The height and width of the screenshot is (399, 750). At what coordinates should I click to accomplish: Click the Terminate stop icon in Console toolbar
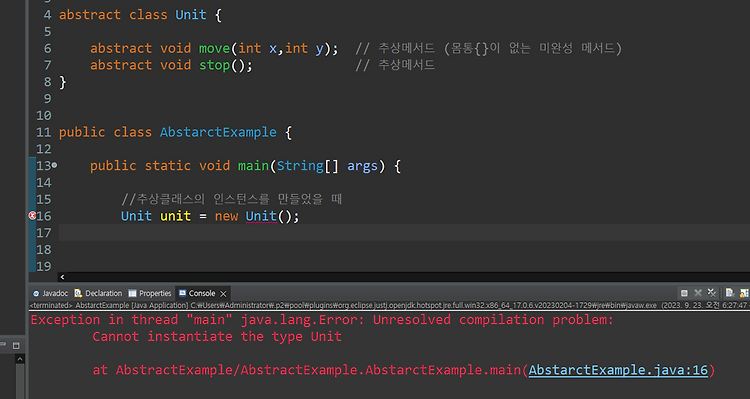coord(684,293)
